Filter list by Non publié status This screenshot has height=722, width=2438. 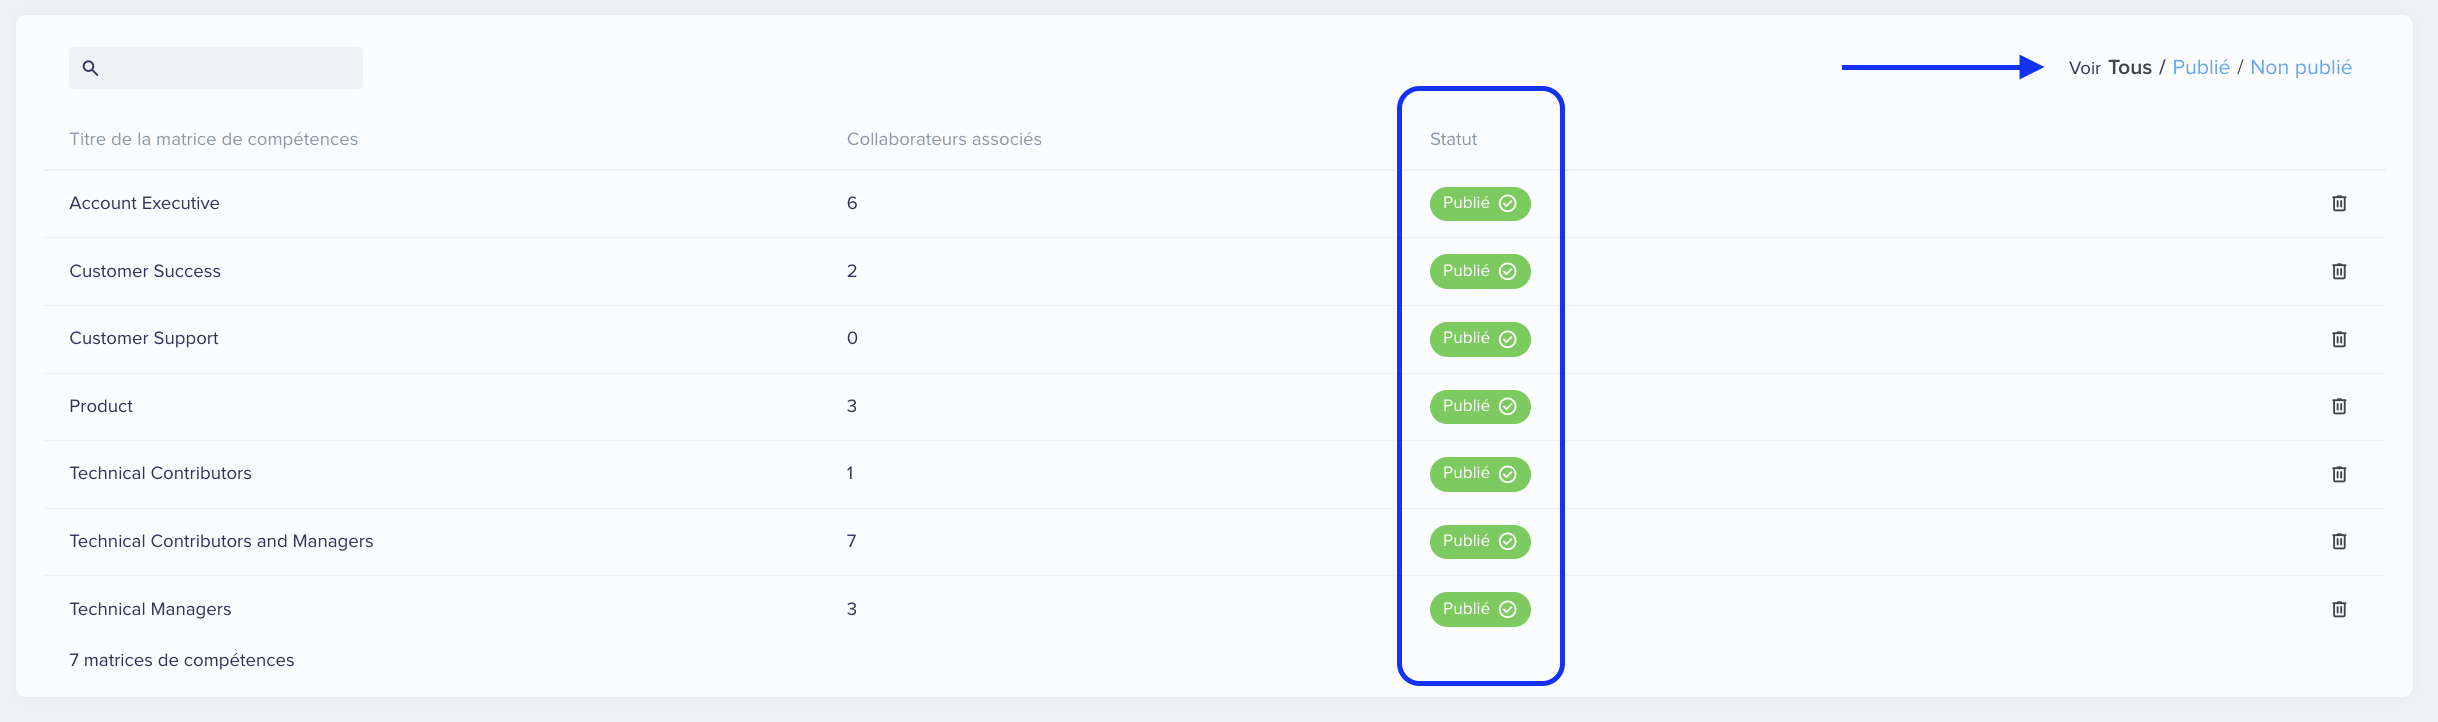pos(2300,67)
